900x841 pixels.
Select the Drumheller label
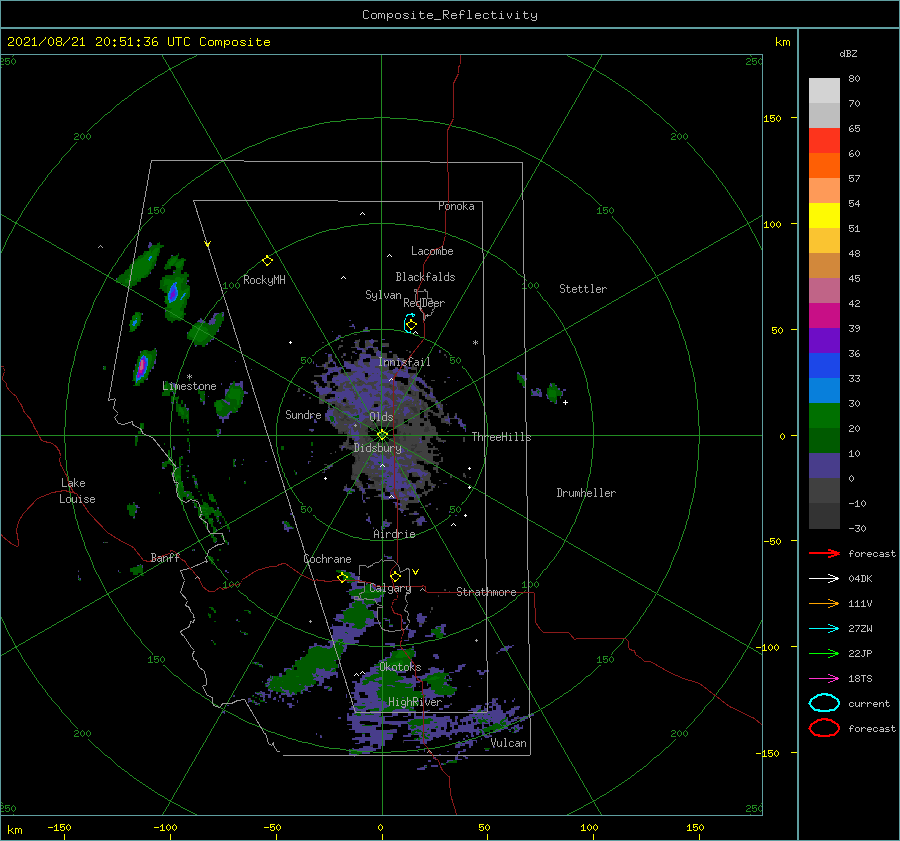[586, 493]
